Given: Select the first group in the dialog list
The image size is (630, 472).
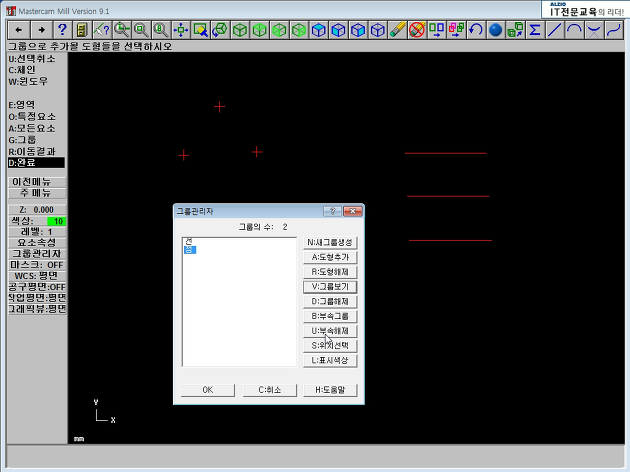Looking at the screenshot, I should click(189, 241).
